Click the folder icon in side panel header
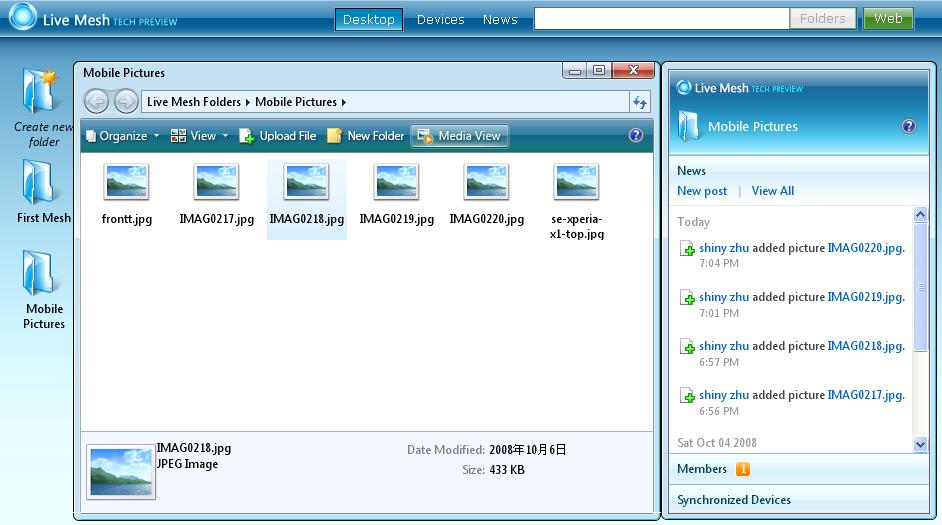Viewport: 942px width, 525px height. coord(688,126)
